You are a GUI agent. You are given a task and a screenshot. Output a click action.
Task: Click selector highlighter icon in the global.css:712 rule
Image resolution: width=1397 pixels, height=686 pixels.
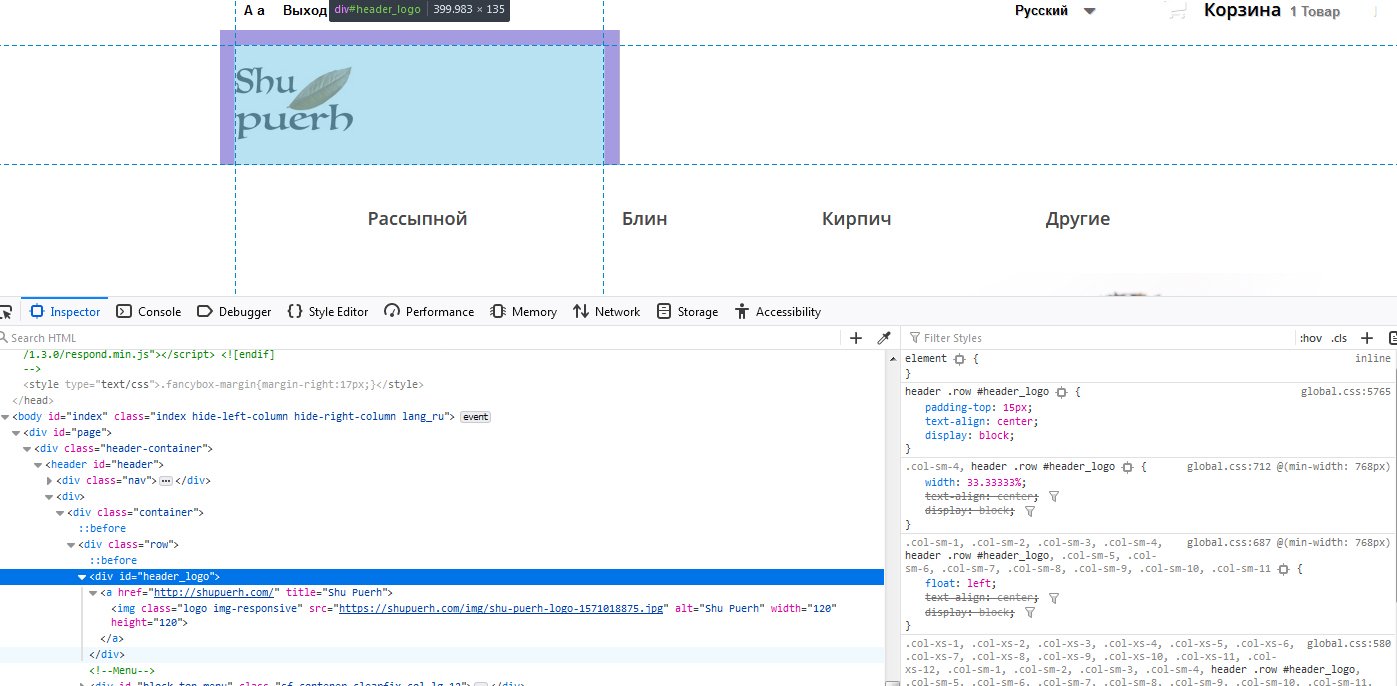point(1127,467)
